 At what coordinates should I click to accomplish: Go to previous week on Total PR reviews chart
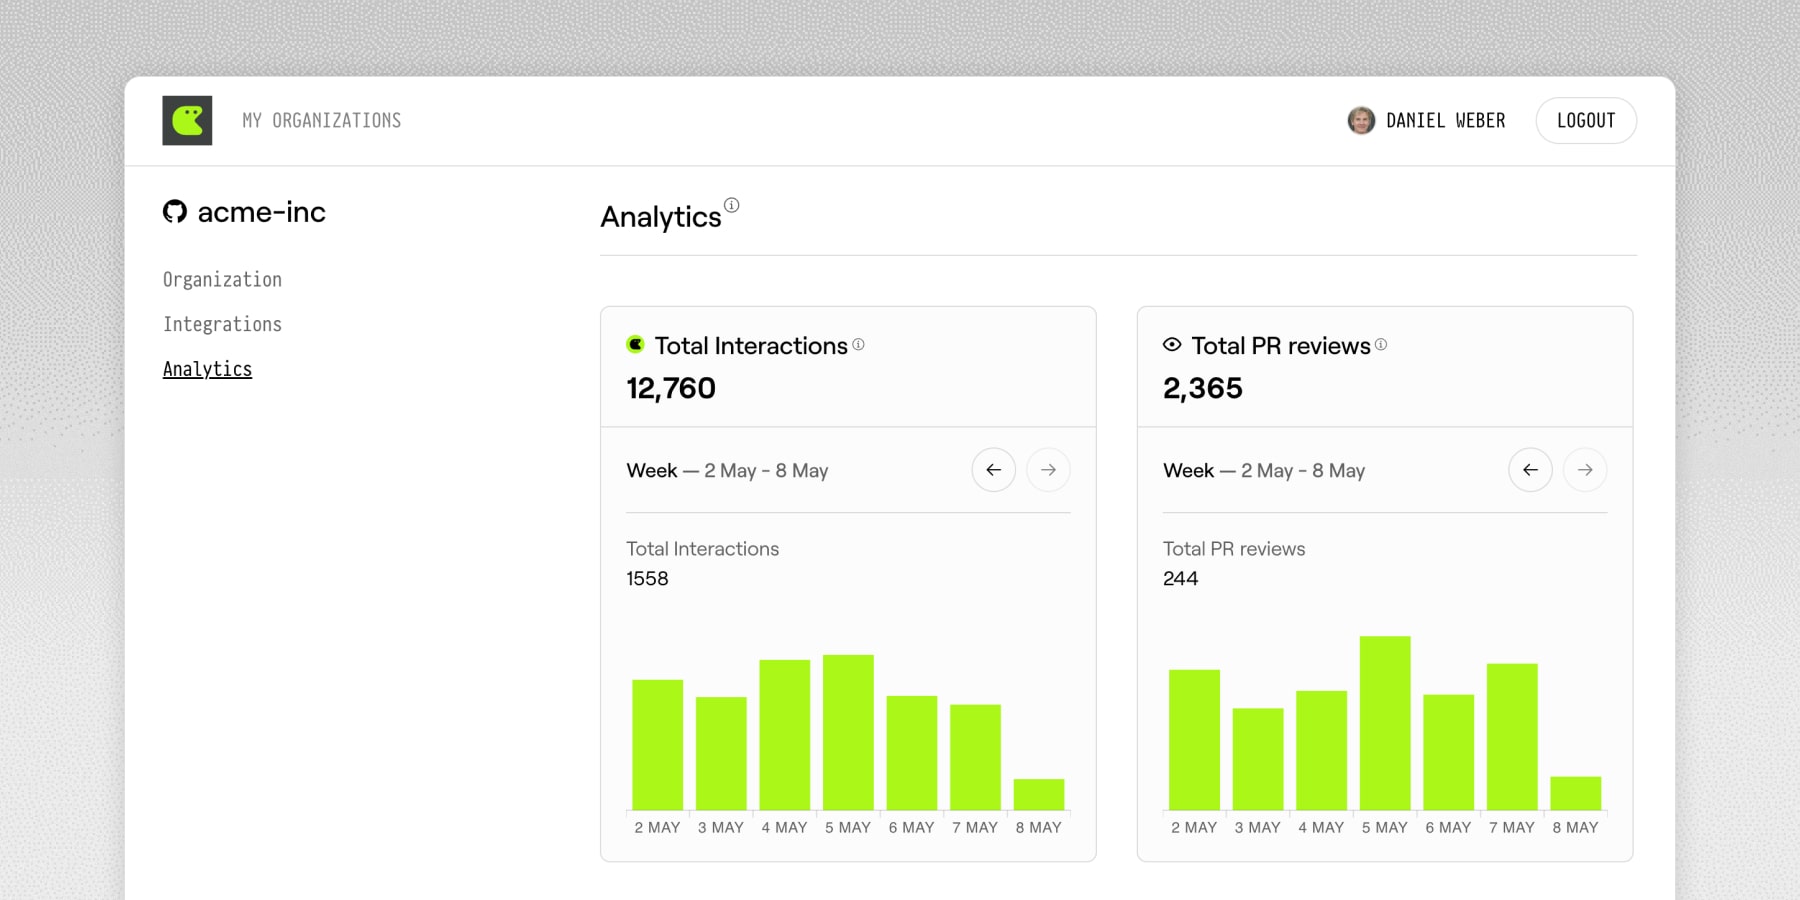coord(1530,469)
